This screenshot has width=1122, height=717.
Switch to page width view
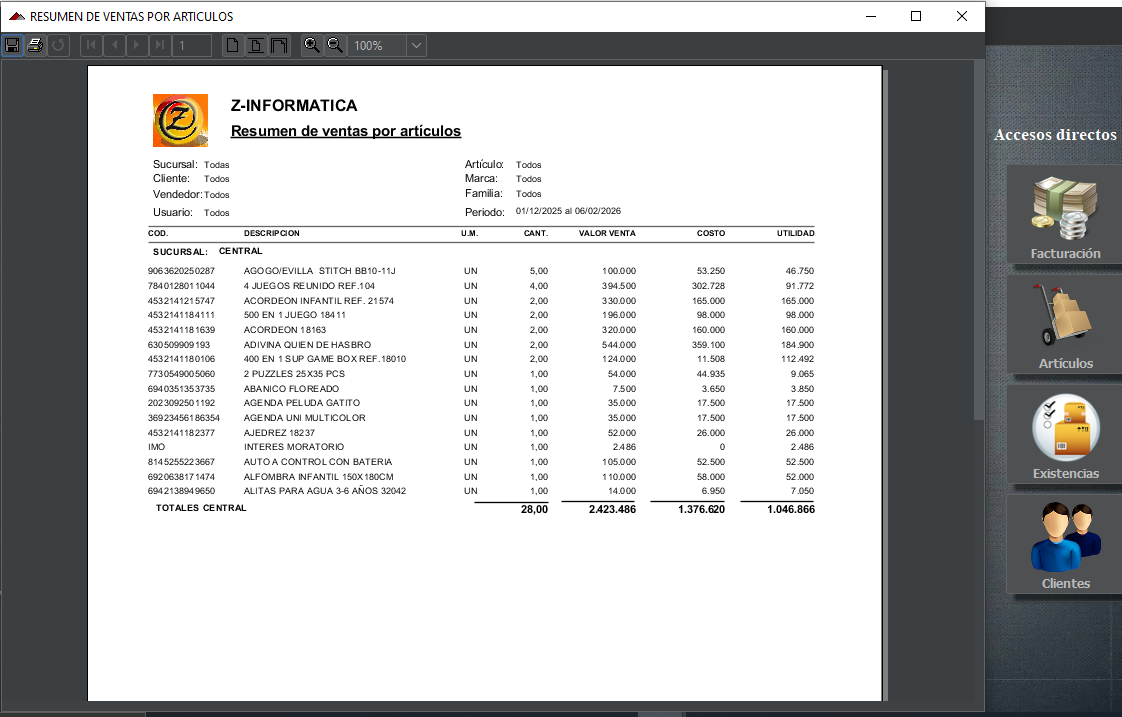pyautogui.click(x=254, y=44)
